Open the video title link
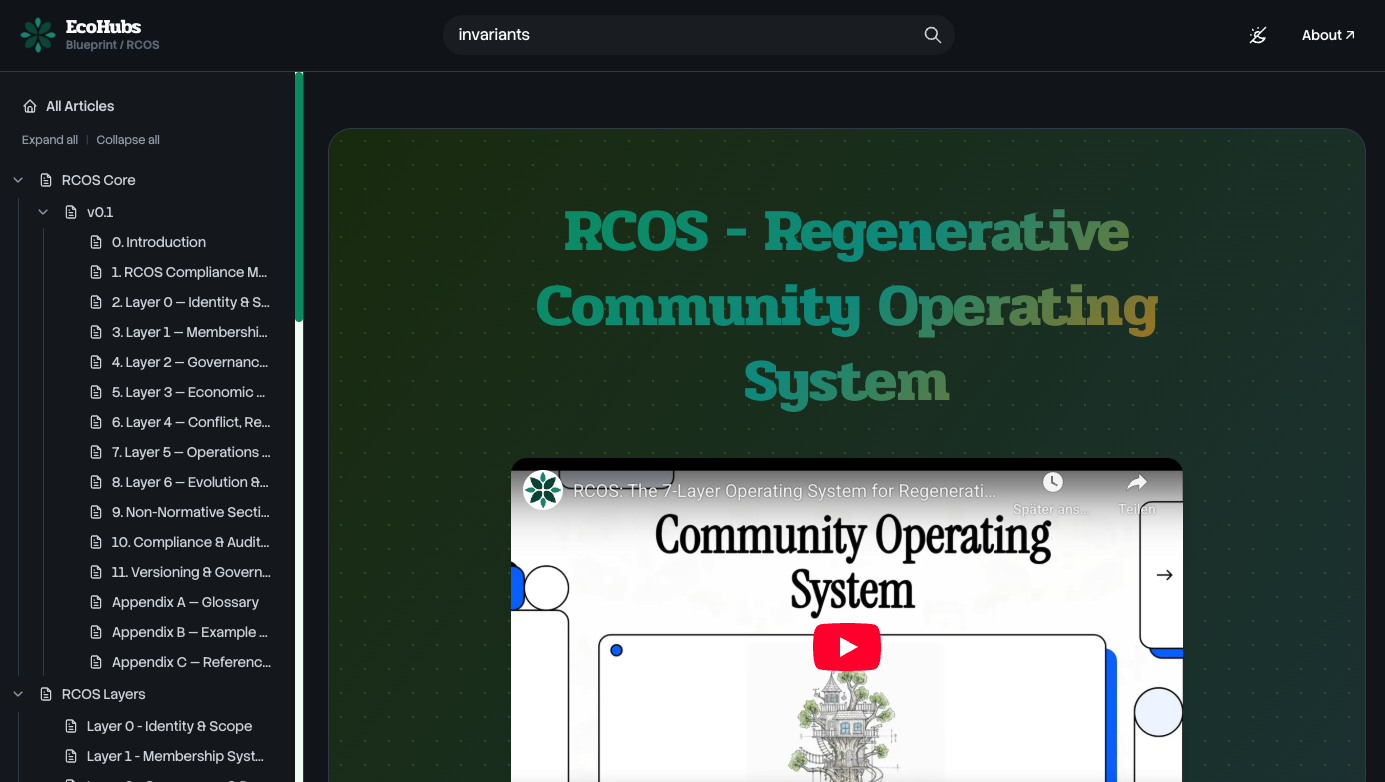 point(785,491)
